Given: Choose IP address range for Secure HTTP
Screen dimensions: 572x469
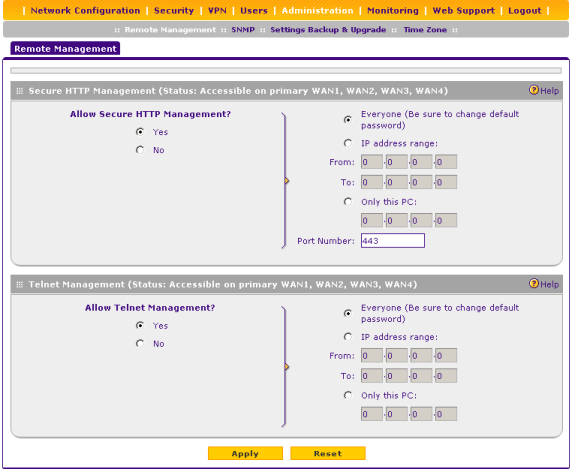Looking at the screenshot, I should (348, 143).
